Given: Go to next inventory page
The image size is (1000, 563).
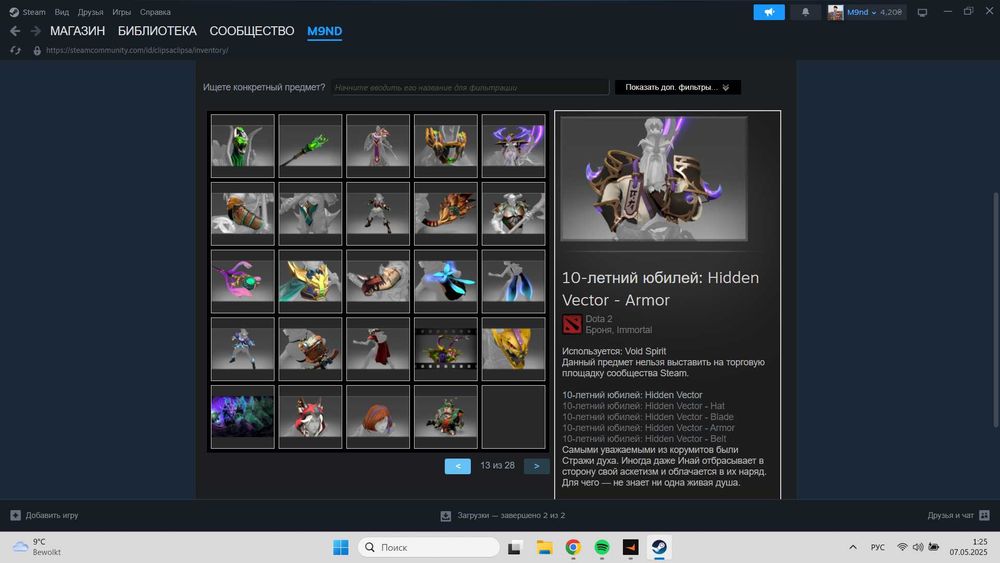Looking at the screenshot, I should point(536,466).
